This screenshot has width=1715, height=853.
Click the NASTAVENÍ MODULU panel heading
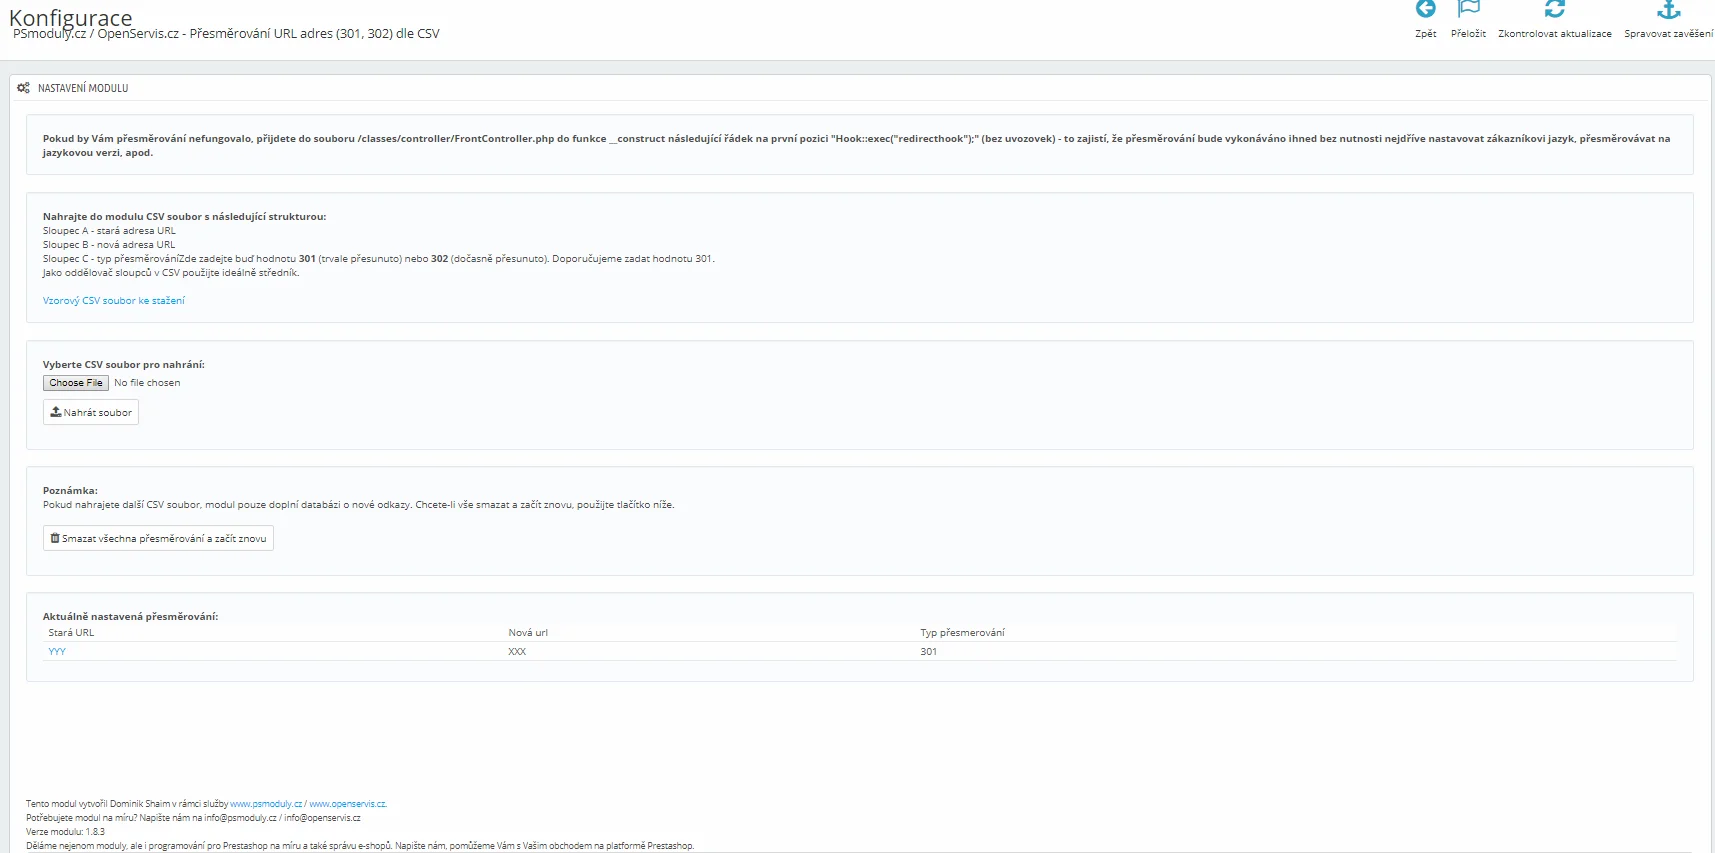tap(83, 88)
